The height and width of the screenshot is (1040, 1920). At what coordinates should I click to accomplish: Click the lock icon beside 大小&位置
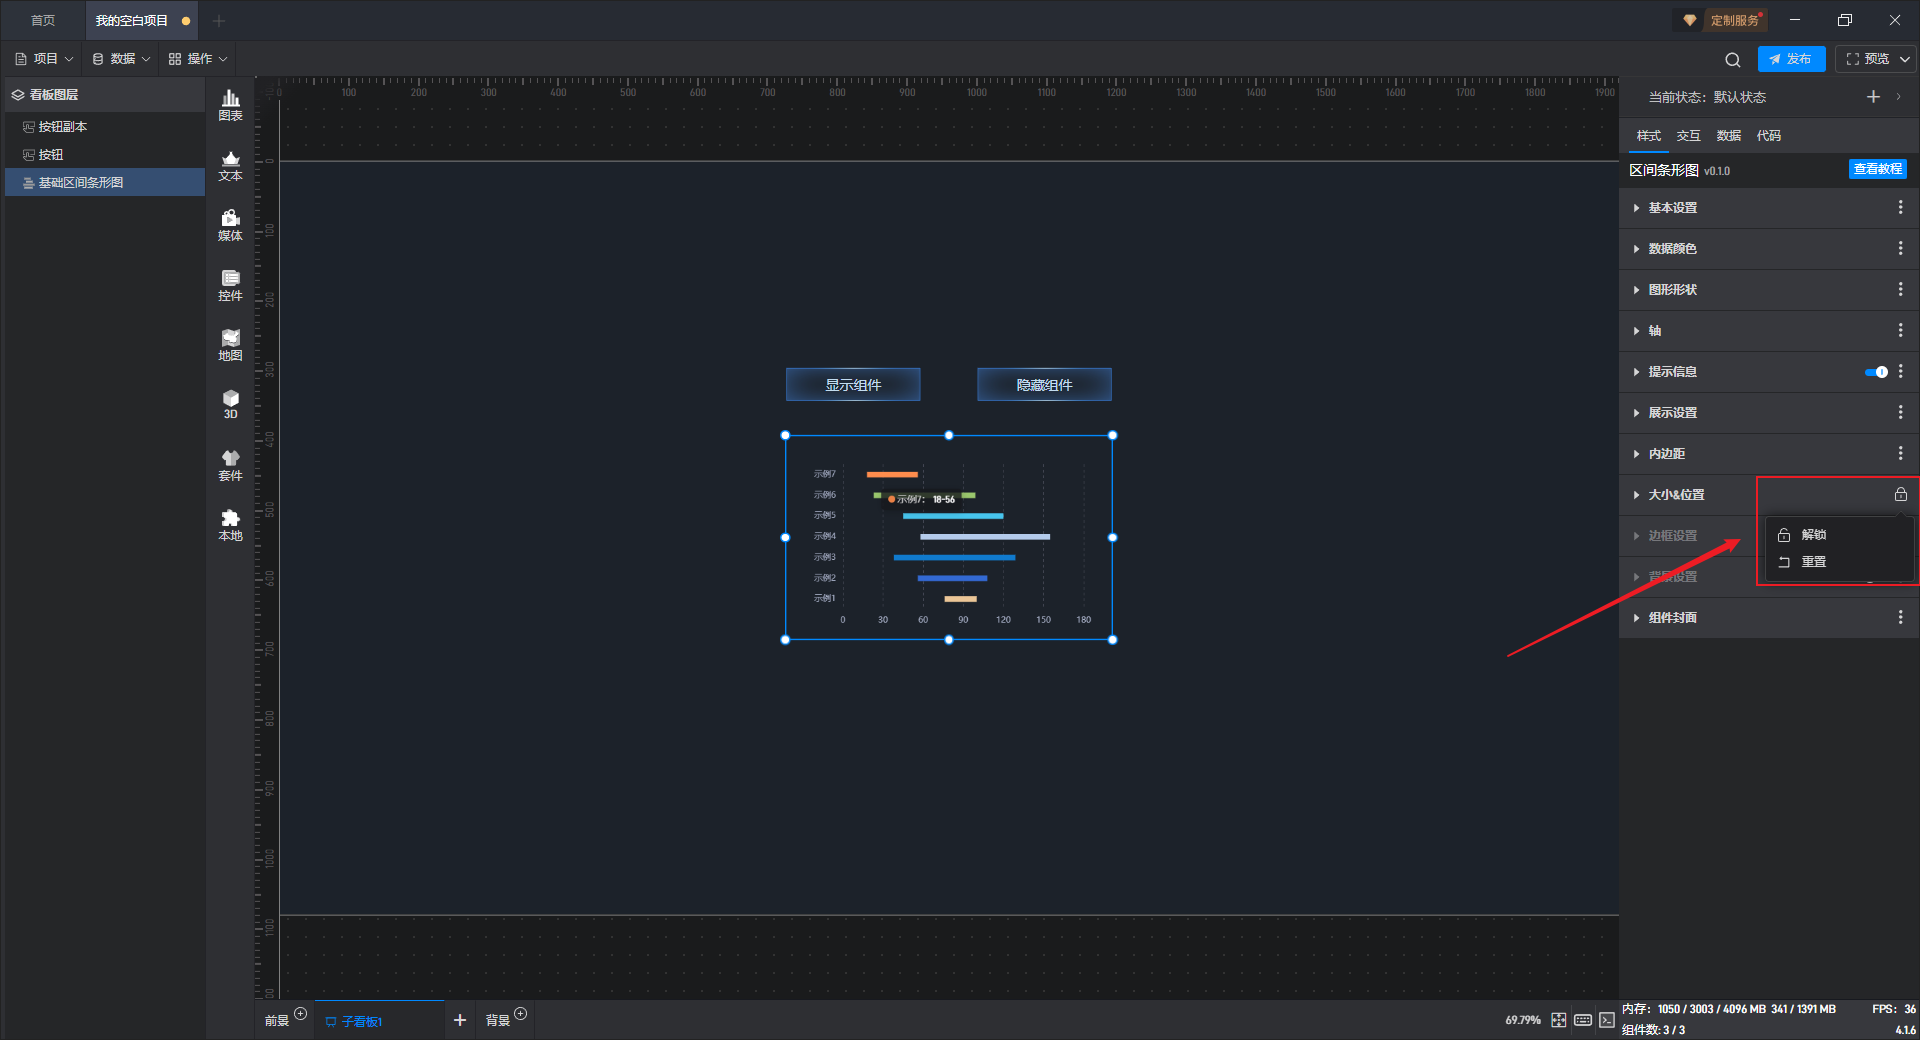click(x=1900, y=495)
